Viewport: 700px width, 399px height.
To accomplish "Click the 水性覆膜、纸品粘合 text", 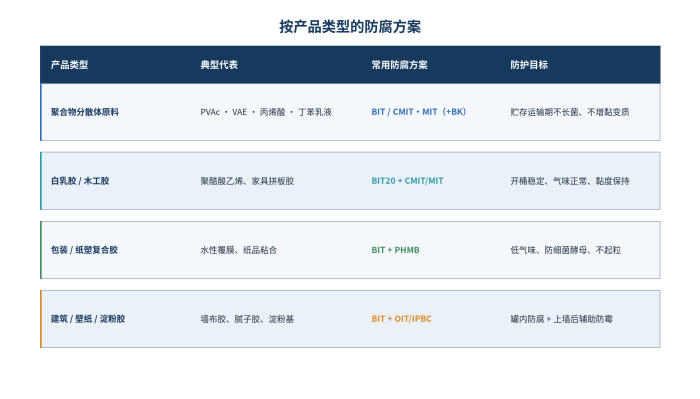I will click(x=238, y=250).
